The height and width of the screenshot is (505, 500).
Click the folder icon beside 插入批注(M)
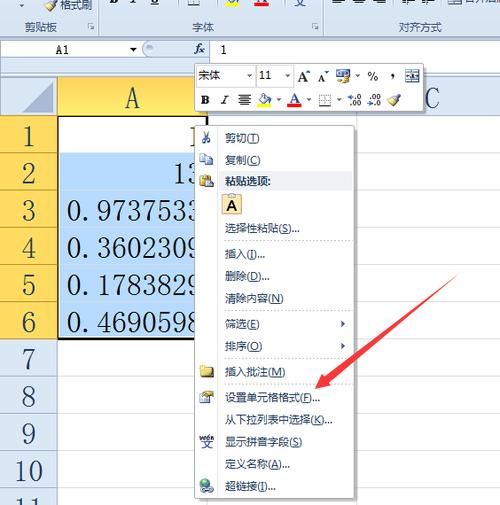coord(207,371)
